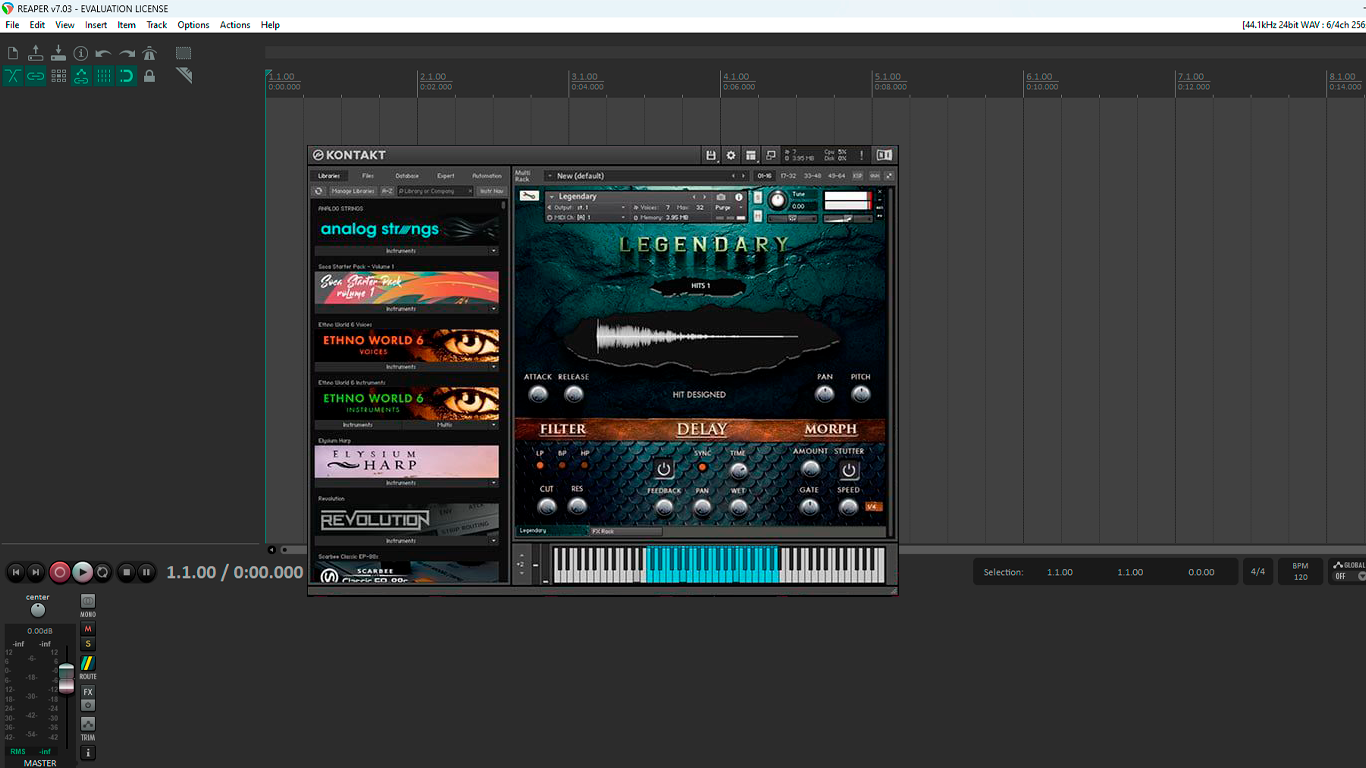Click wrench icon to edit Legendary instrument
1366x768 pixels.
click(529, 196)
